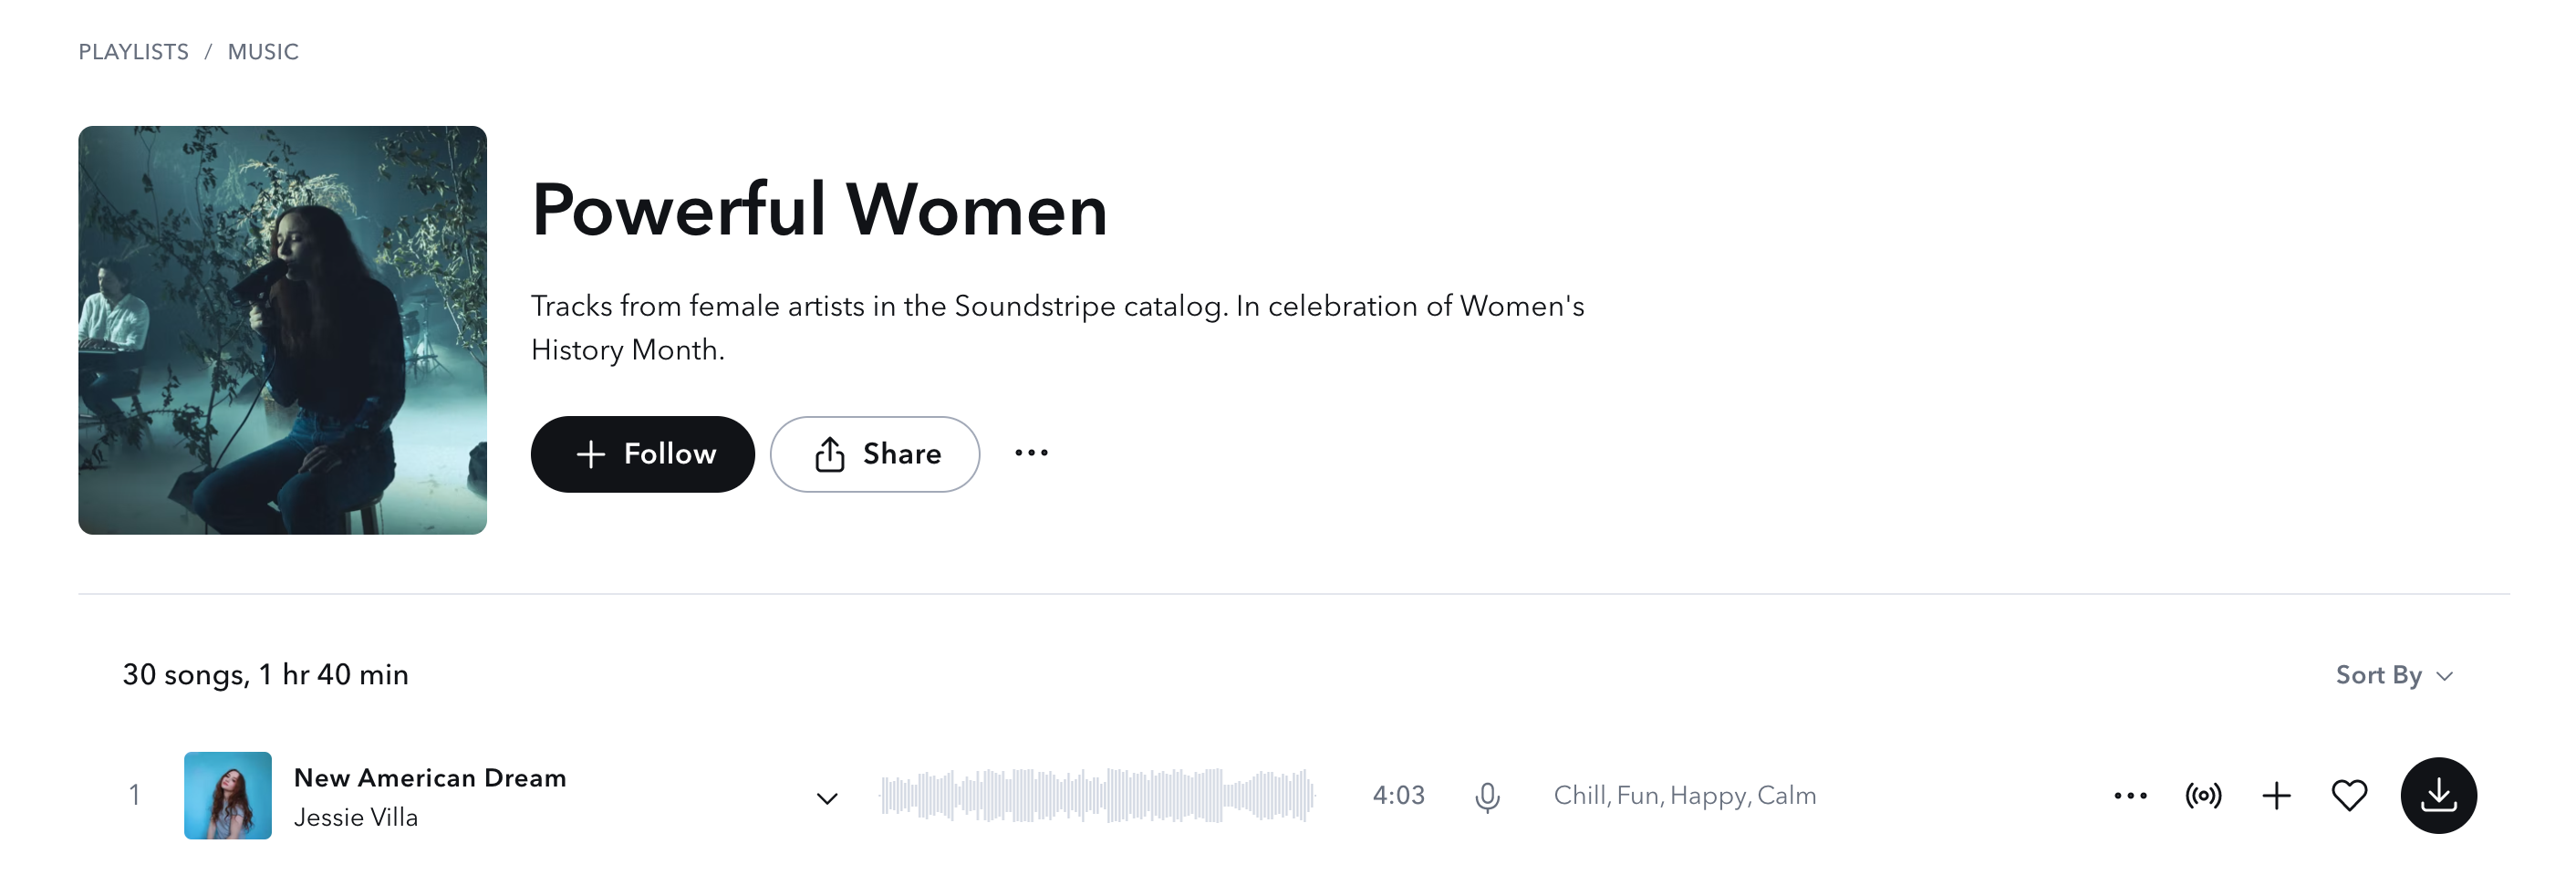Open the share icon on the Share button
This screenshot has width=2576, height=896.
click(x=830, y=453)
